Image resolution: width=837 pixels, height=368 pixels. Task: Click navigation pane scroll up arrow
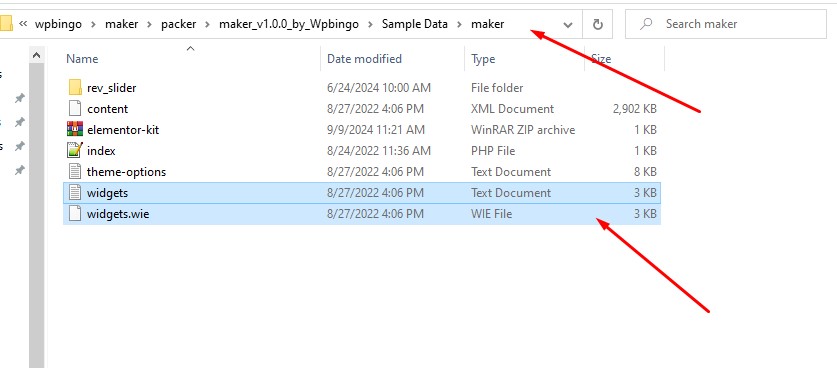(37, 55)
